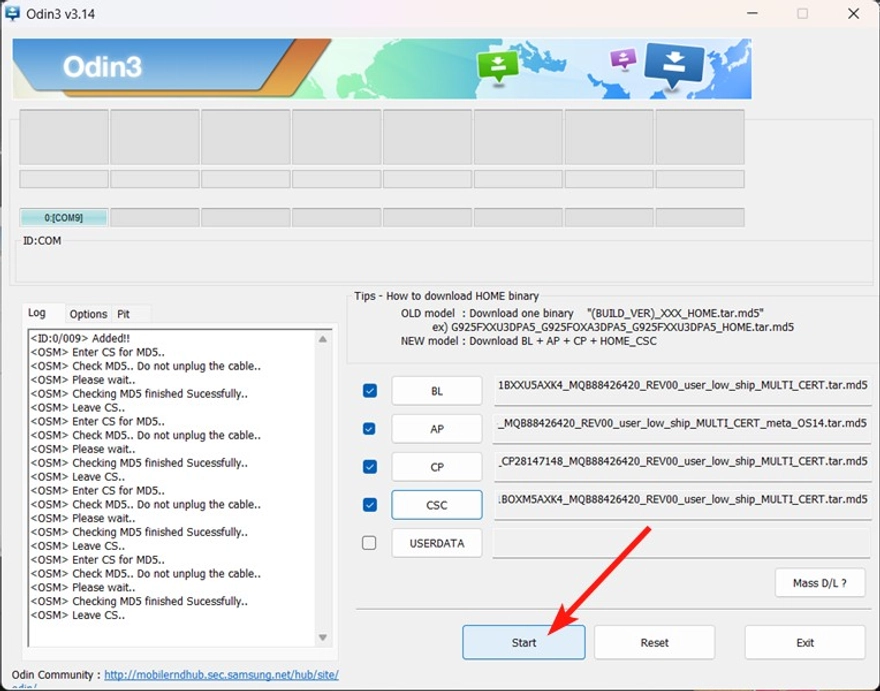Image resolution: width=880 pixels, height=691 pixels.
Task: Select the 0:[COM9] port indicator box
Action: tap(62, 216)
